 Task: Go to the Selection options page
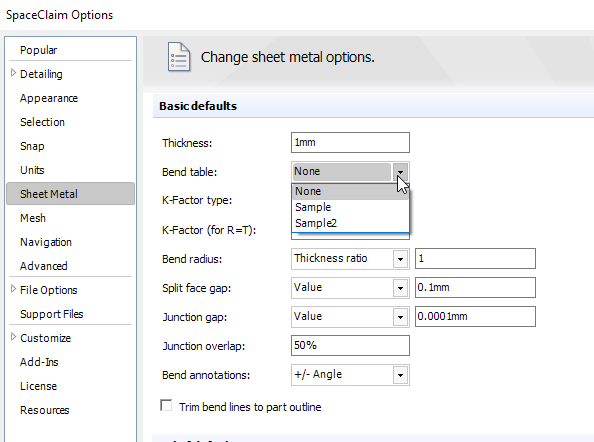click(42, 122)
